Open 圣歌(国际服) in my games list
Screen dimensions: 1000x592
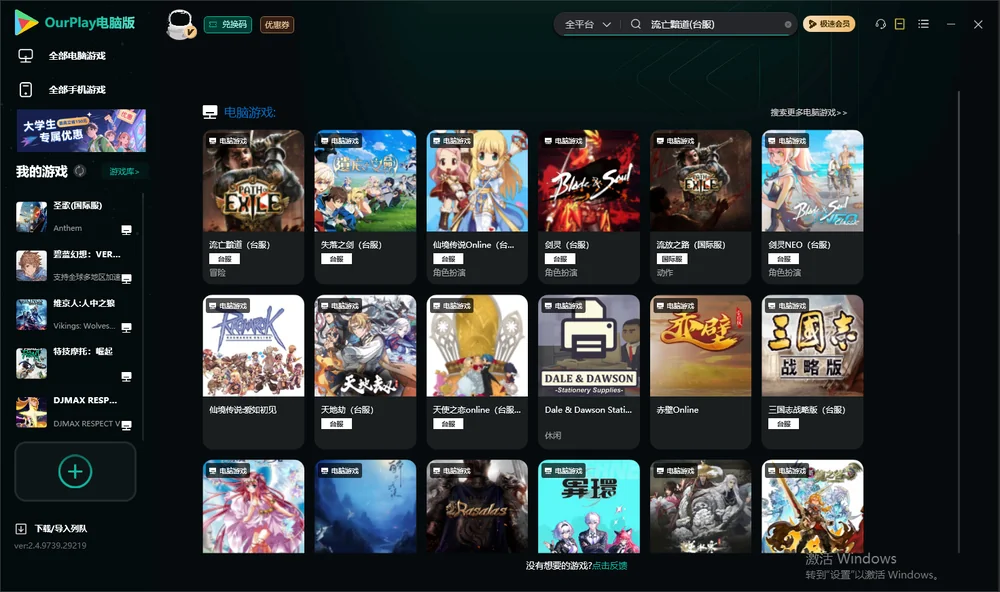click(75, 217)
